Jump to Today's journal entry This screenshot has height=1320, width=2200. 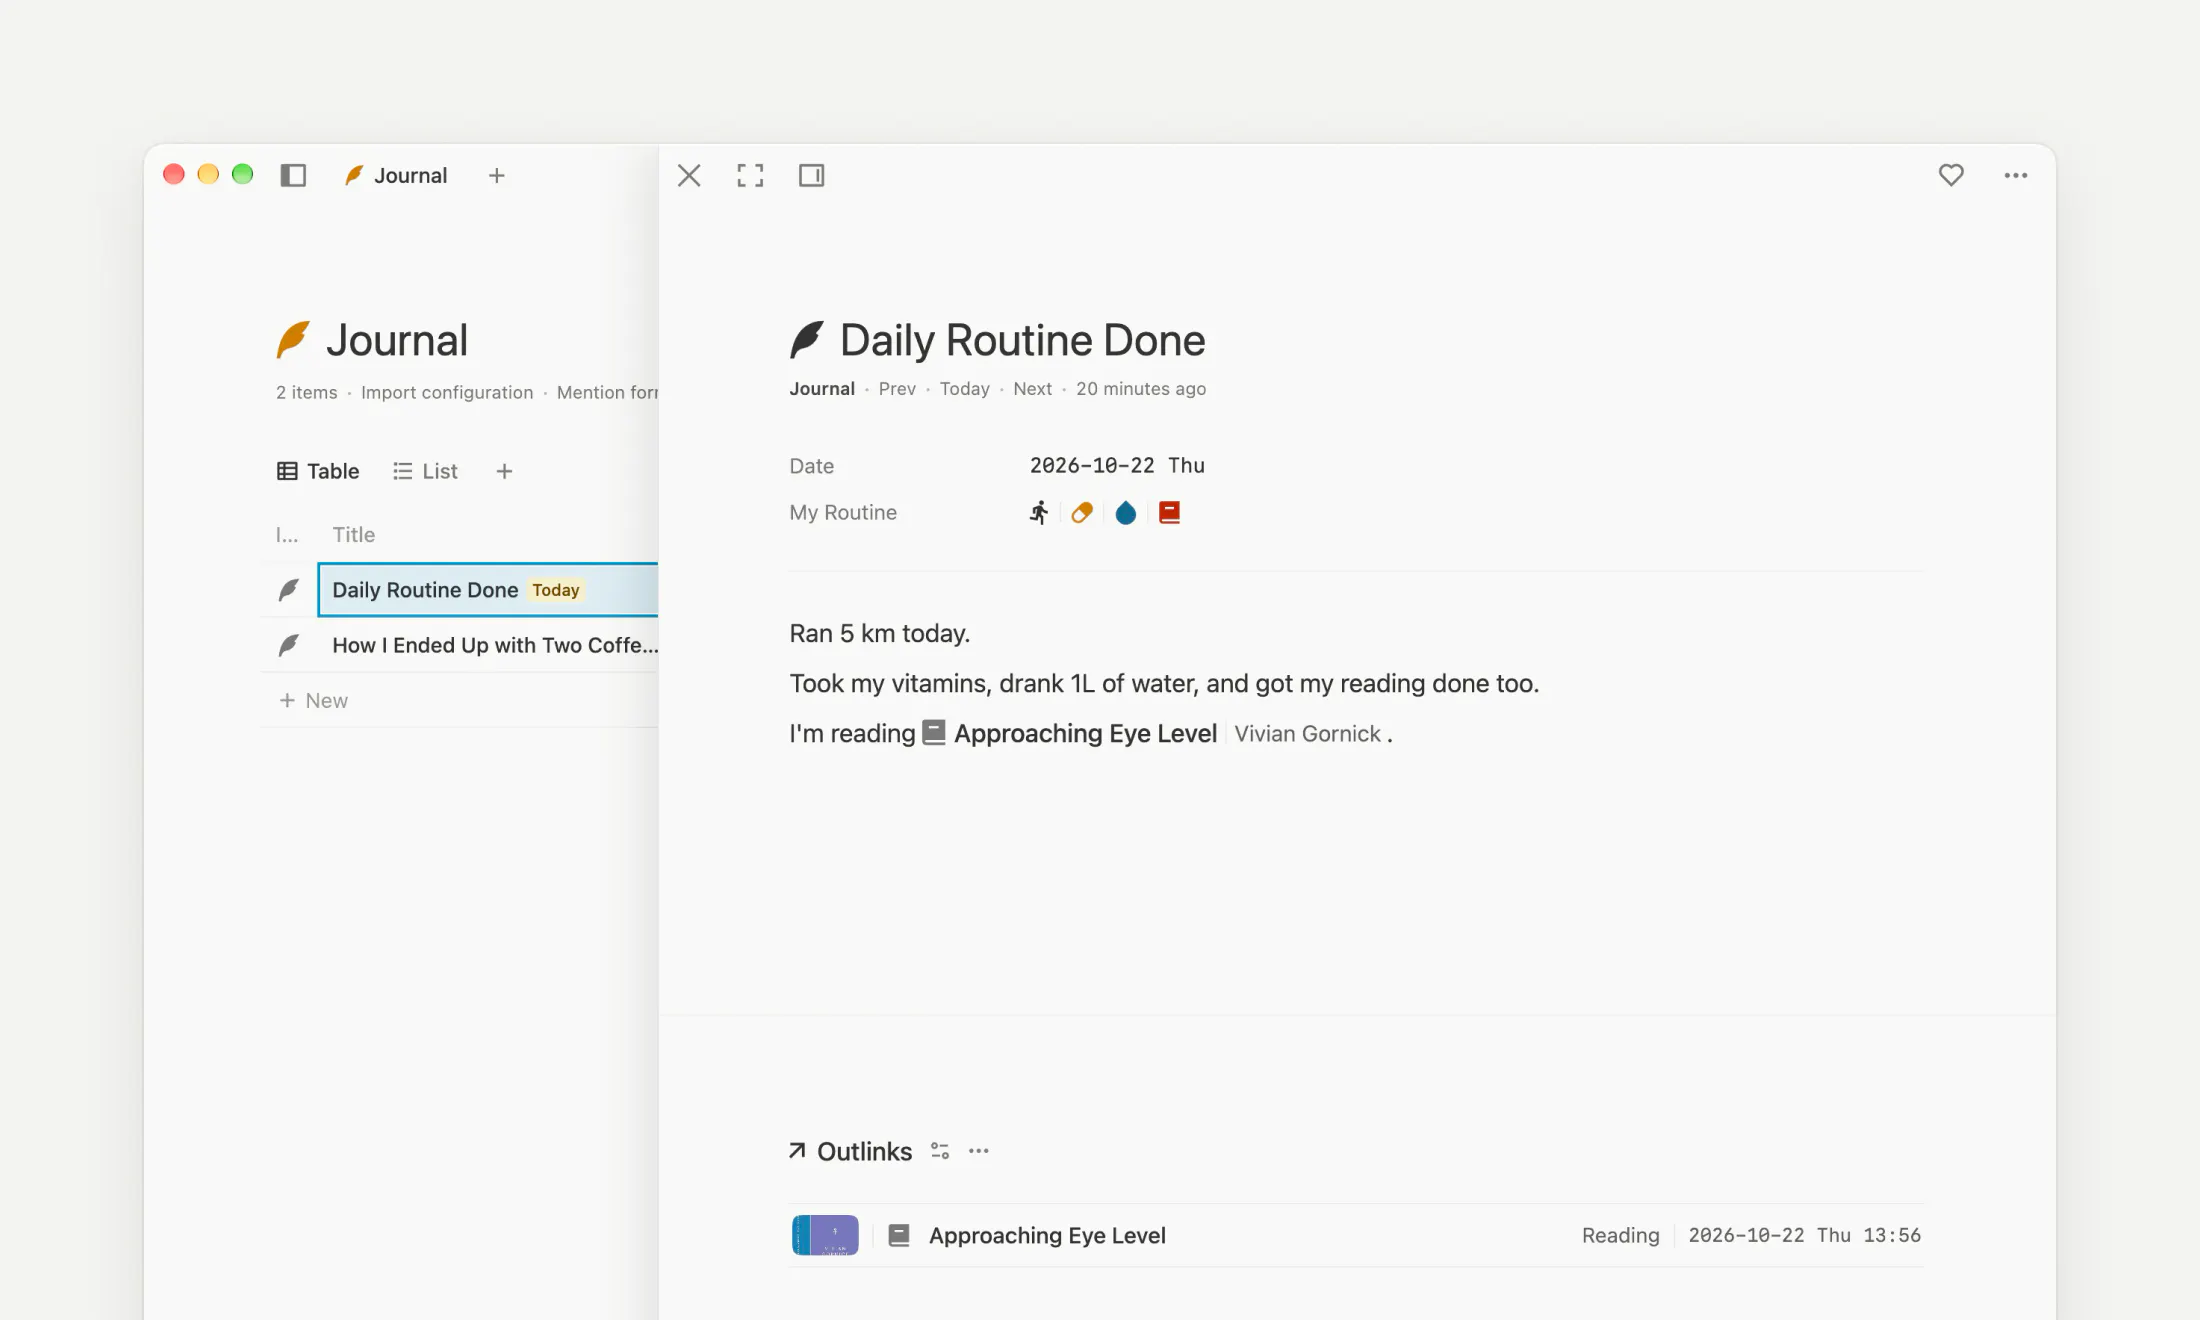[964, 389]
